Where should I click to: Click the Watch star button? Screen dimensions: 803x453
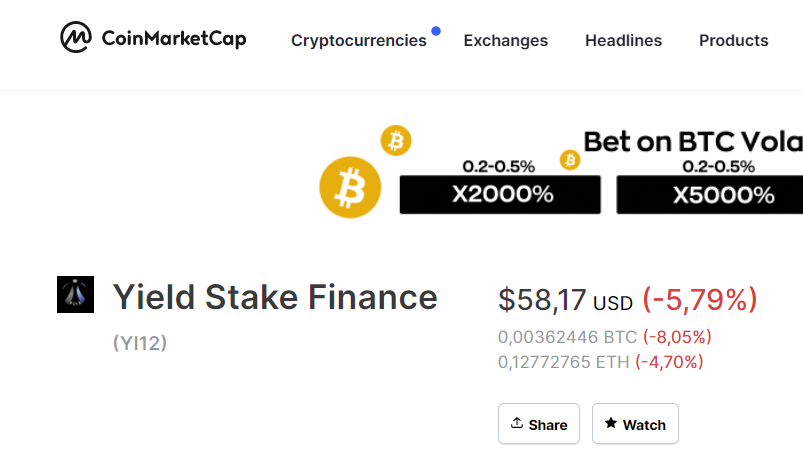(x=635, y=424)
